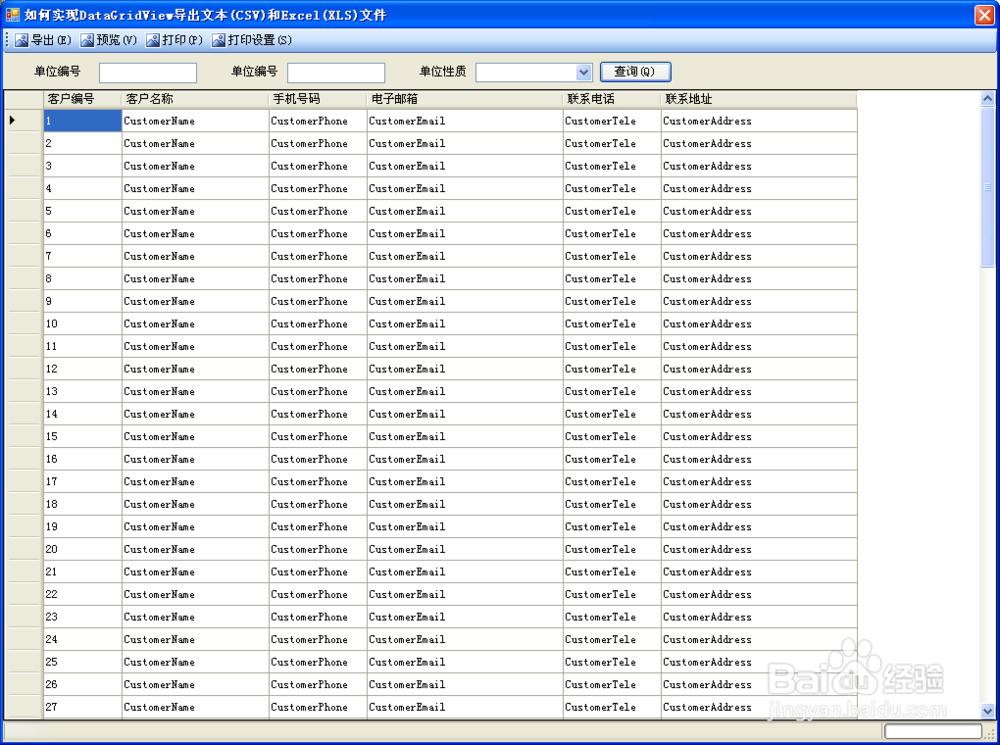Click the 手机号码 column header
The image size is (1000, 745).
(318, 99)
